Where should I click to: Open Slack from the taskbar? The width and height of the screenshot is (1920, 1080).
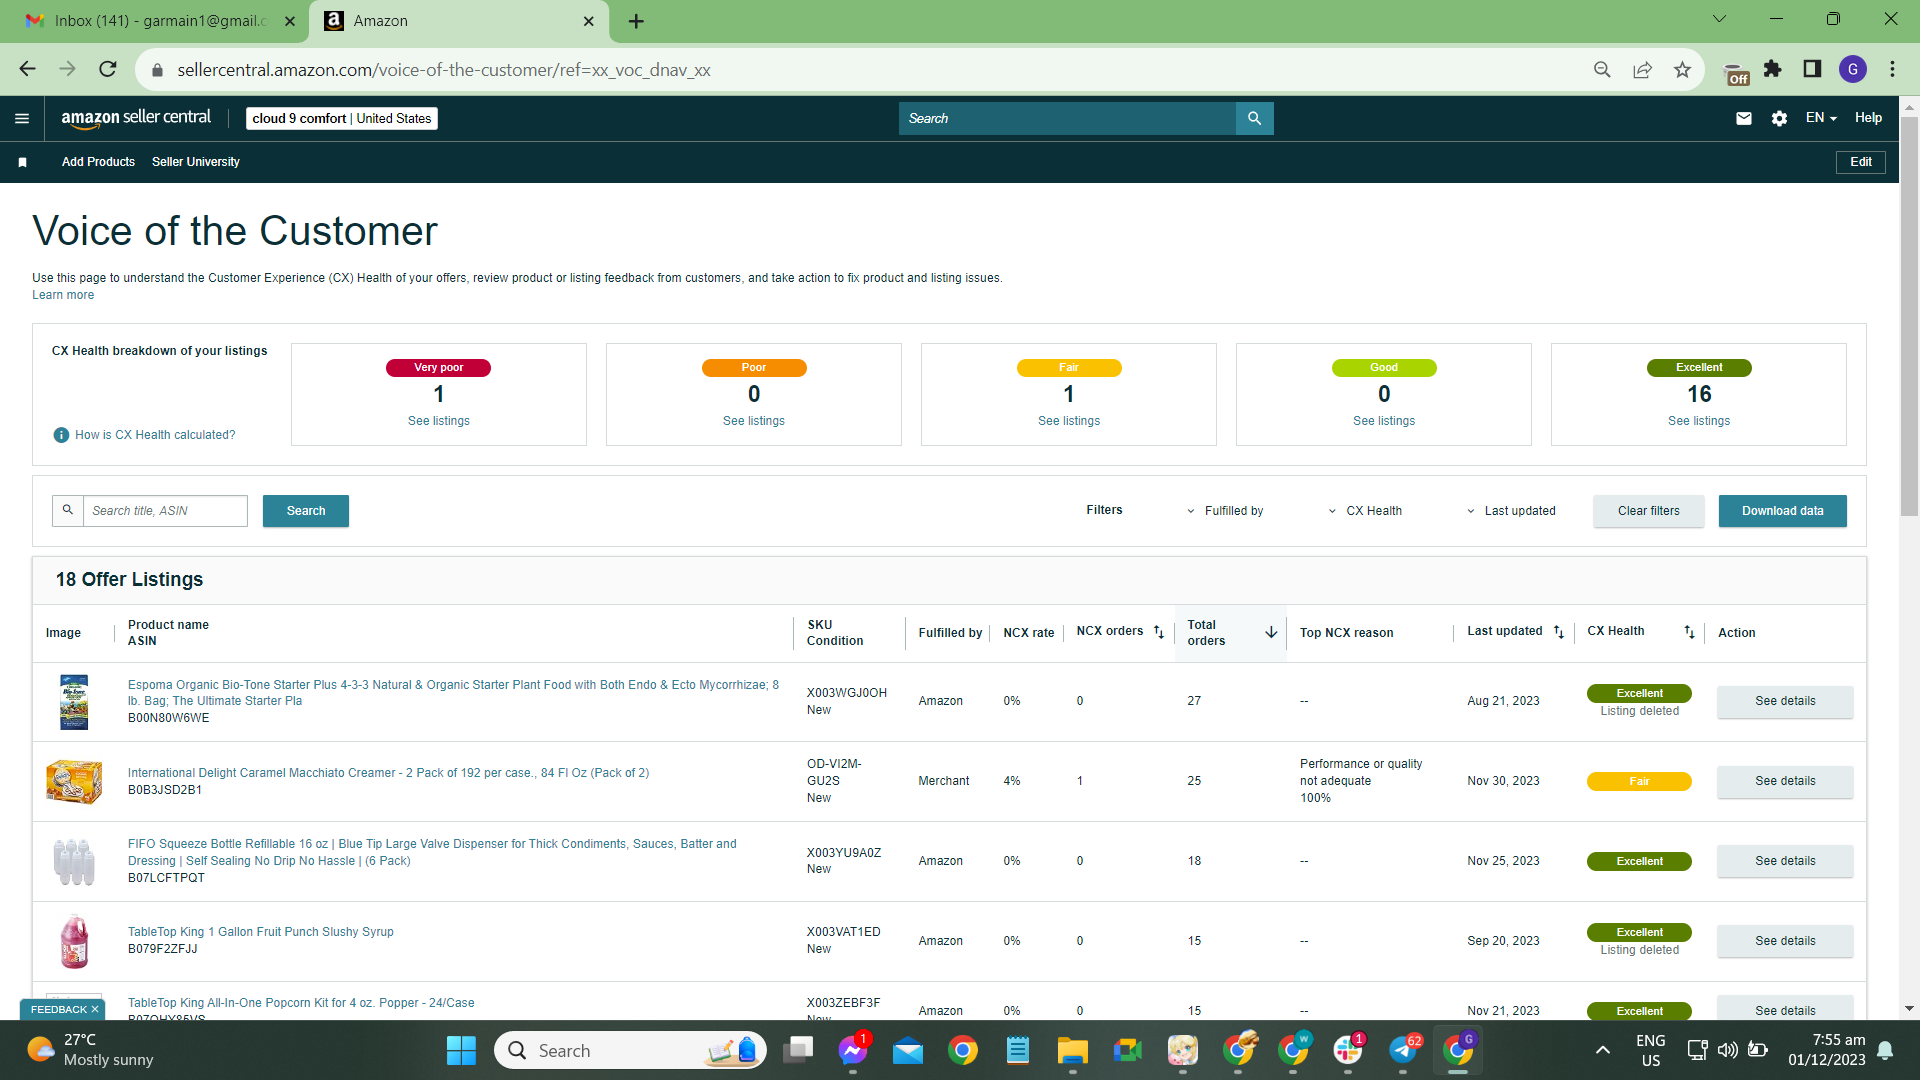coord(1347,1050)
